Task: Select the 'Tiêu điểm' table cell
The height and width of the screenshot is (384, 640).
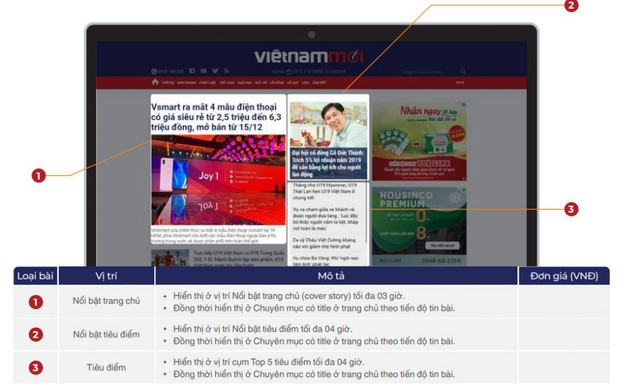Action: pyautogui.click(x=106, y=367)
